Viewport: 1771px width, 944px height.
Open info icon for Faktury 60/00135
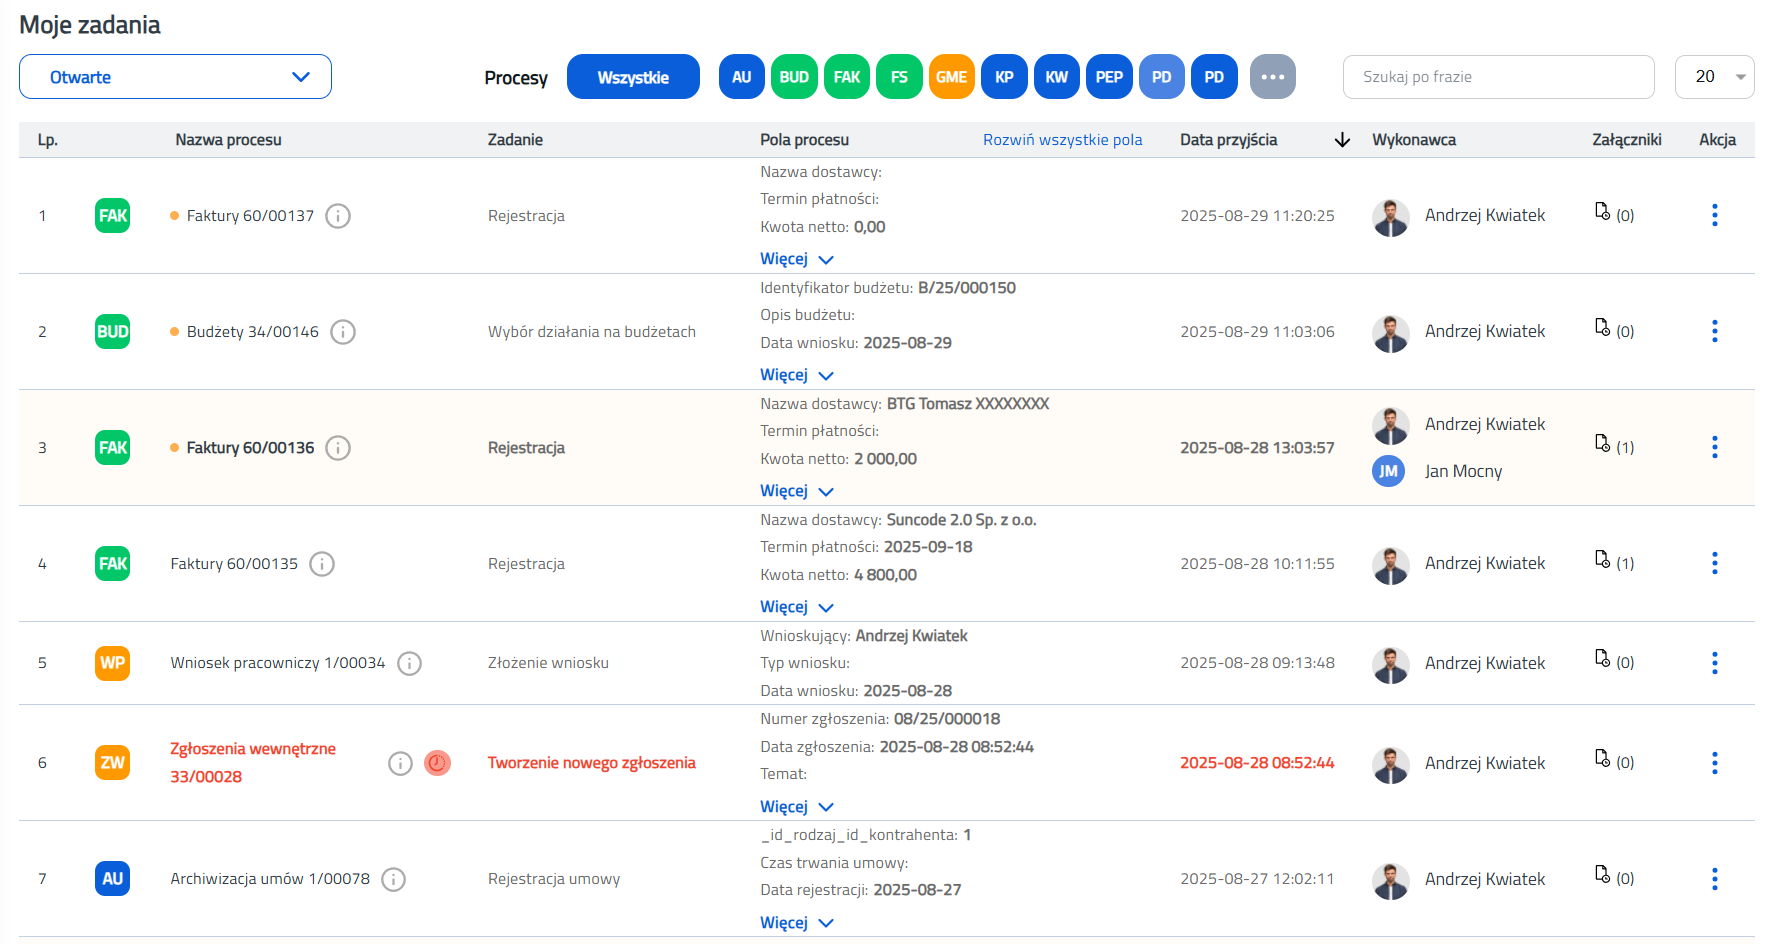click(322, 564)
